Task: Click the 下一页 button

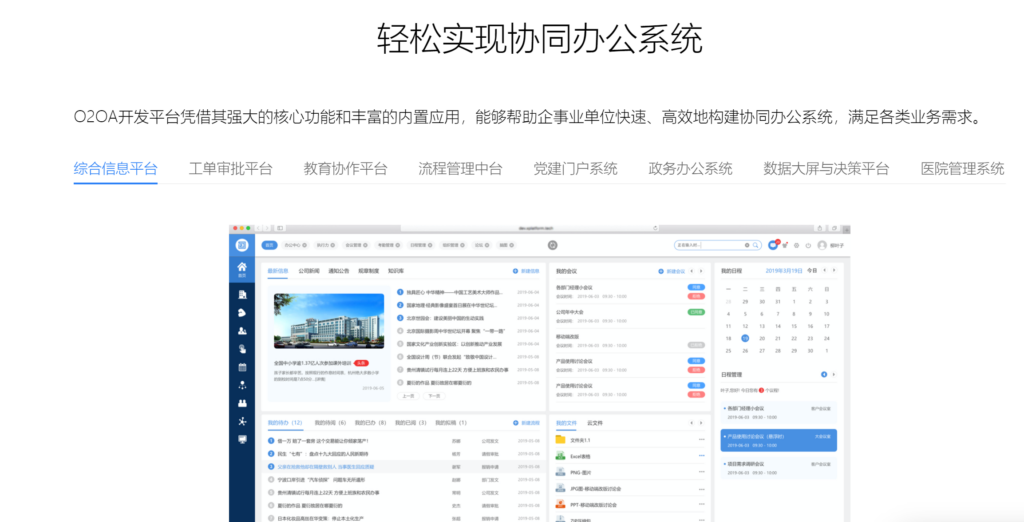Action: (x=432, y=396)
